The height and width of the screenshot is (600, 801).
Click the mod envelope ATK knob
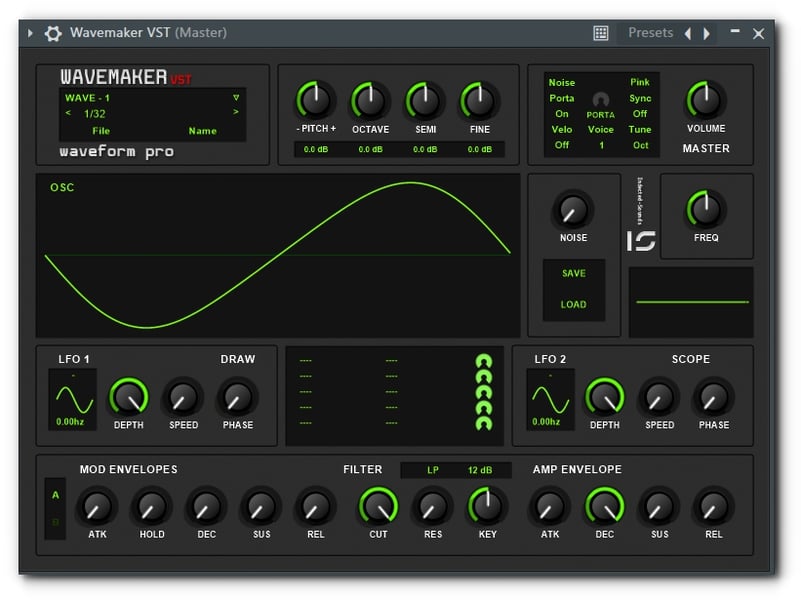97,507
